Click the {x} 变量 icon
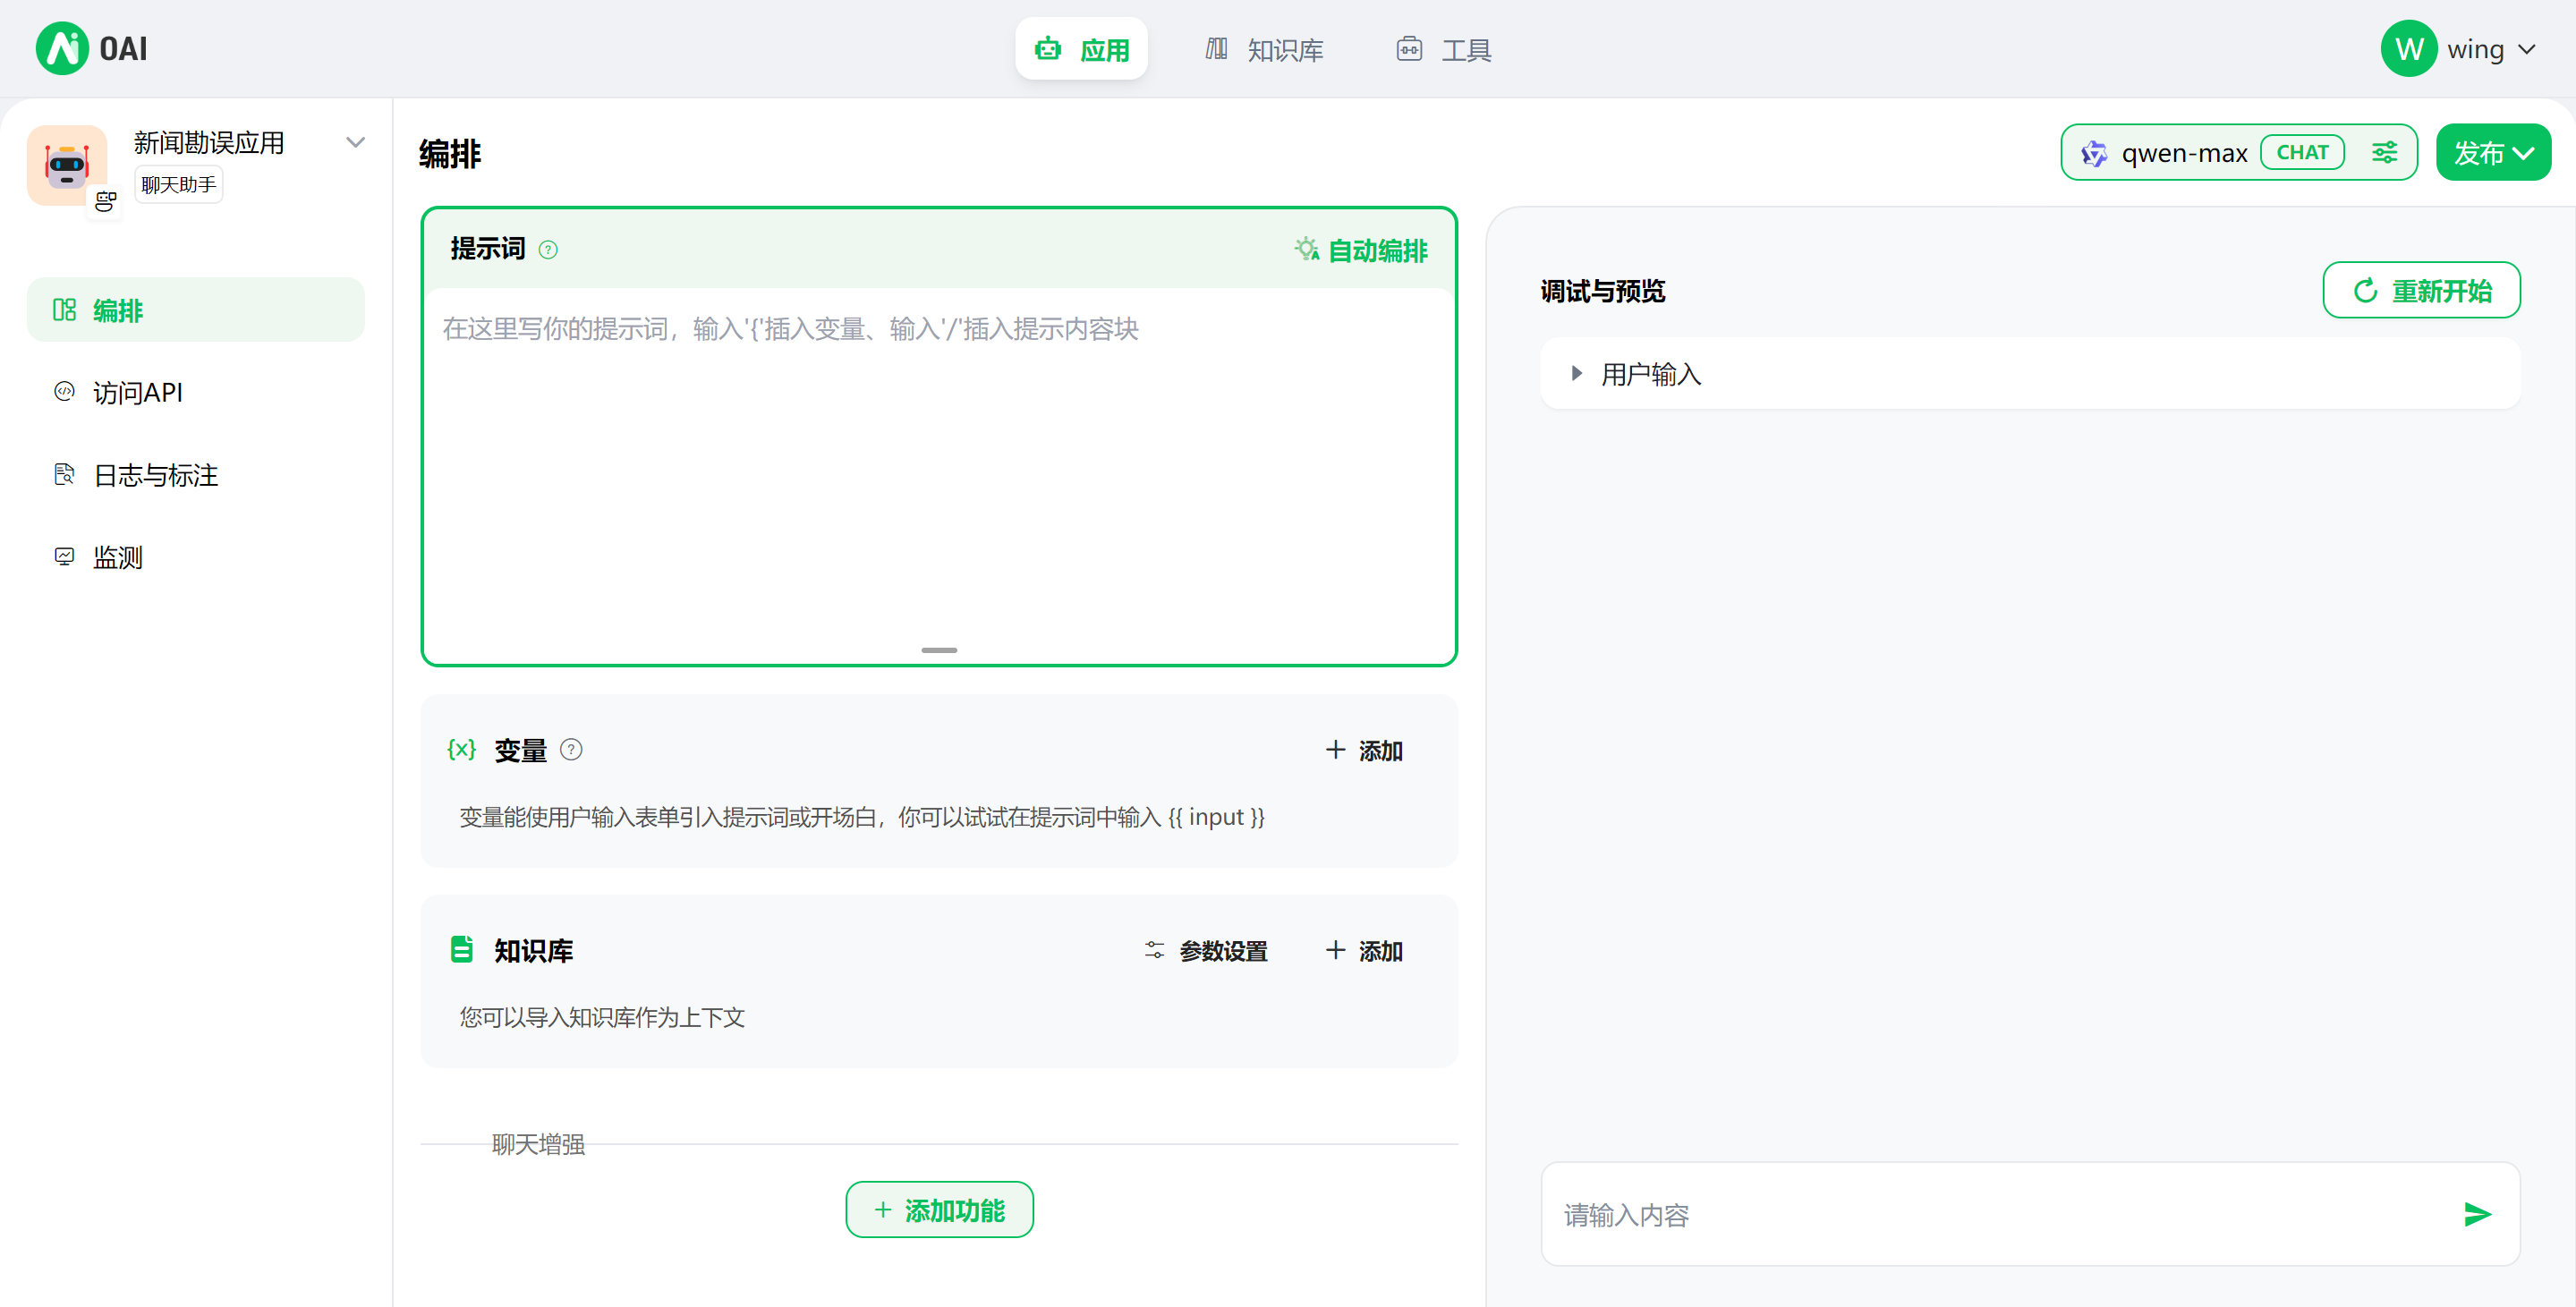The height and width of the screenshot is (1307, 2576). pos(461,749)
